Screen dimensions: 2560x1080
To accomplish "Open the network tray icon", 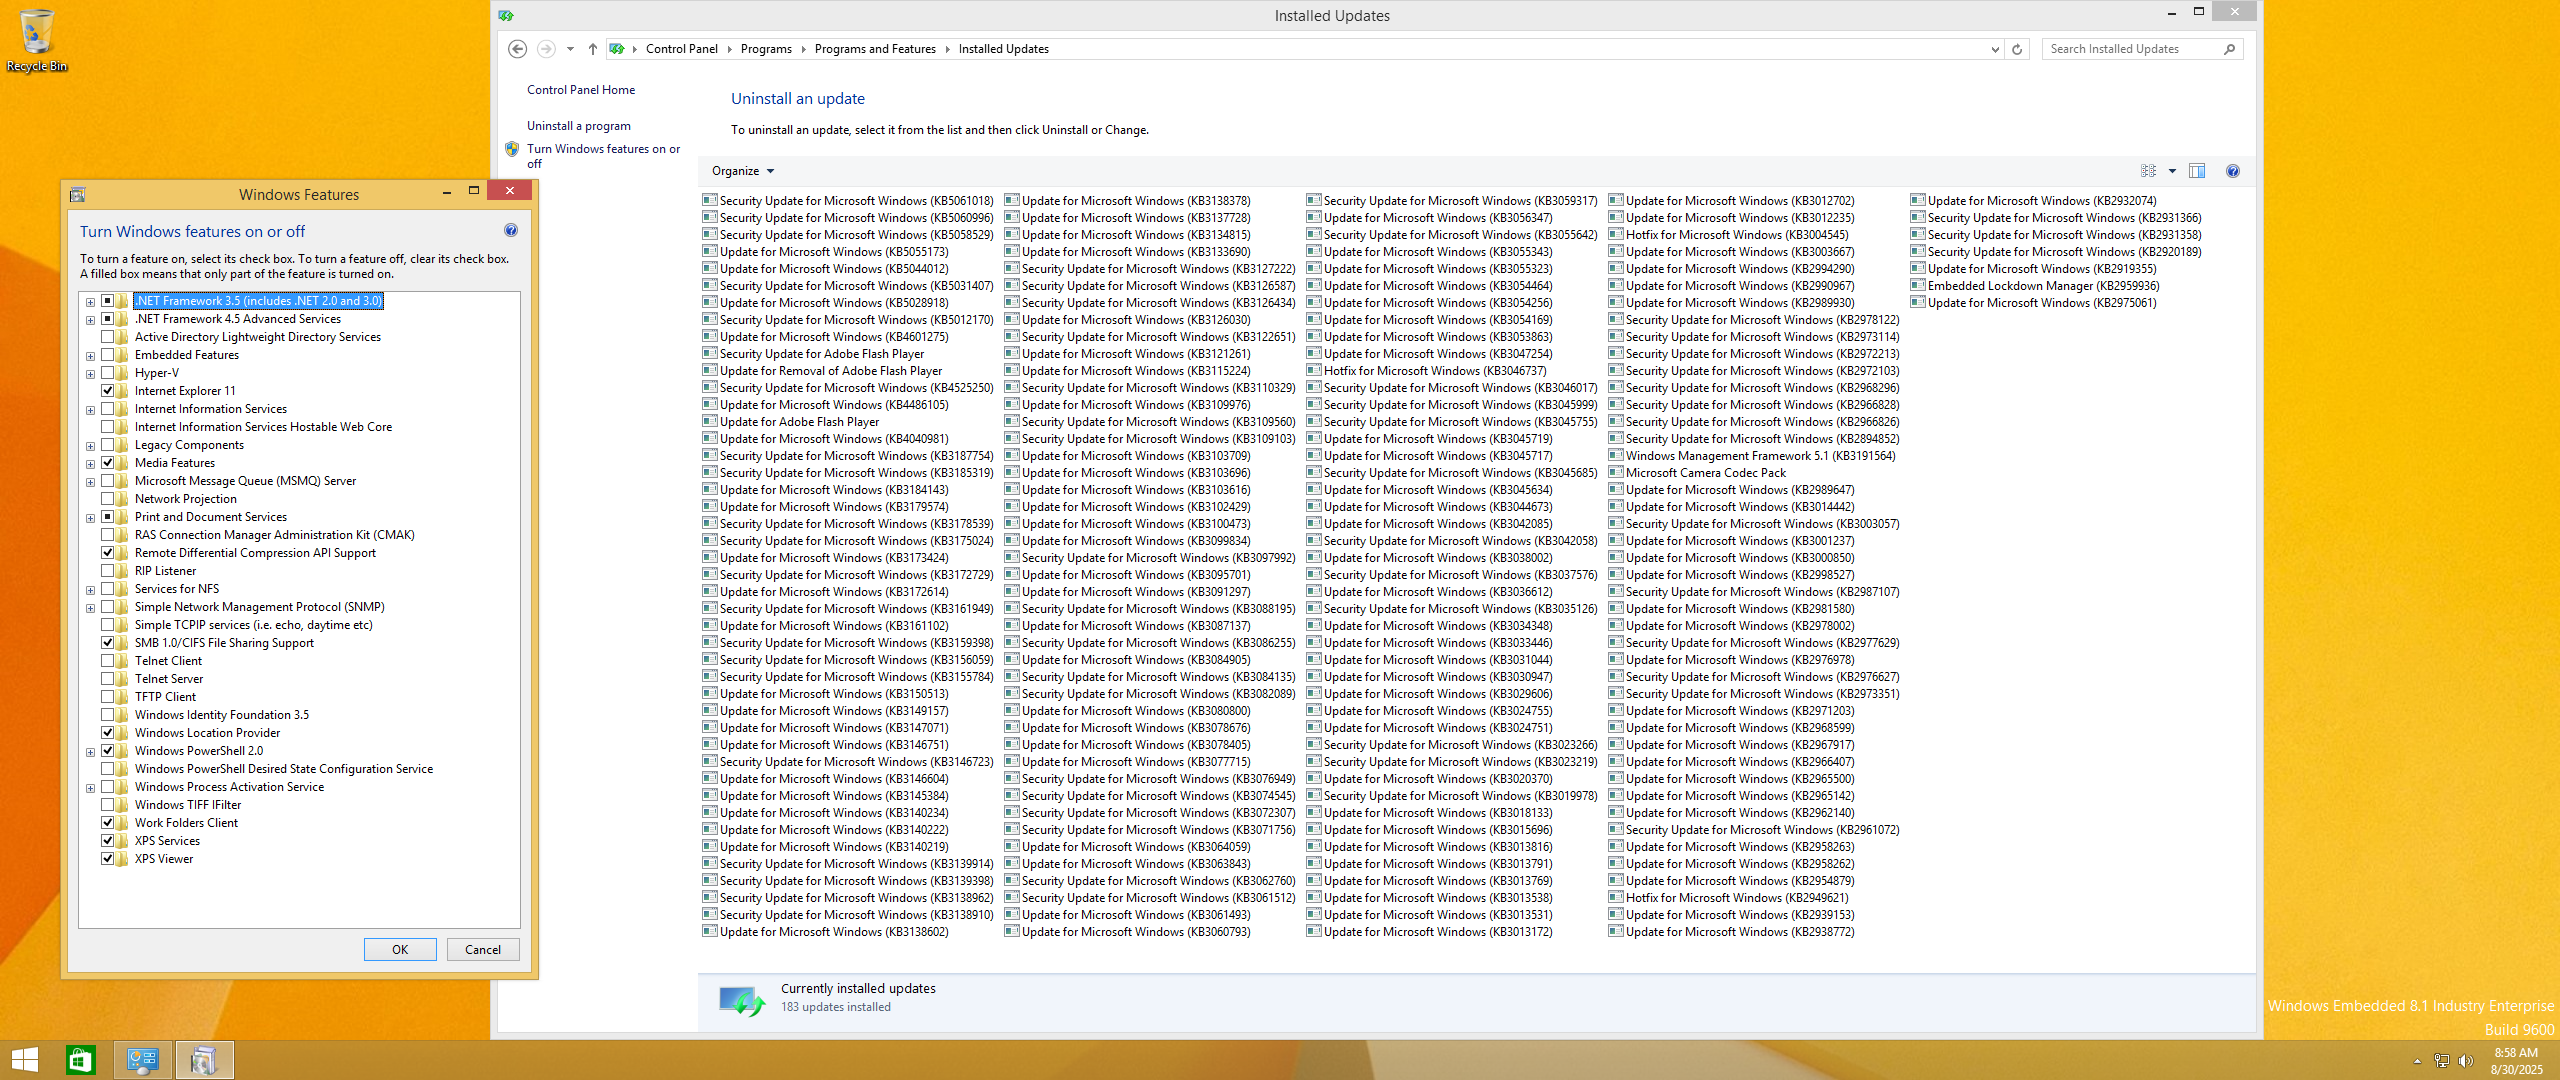I will point(2441,1061).
